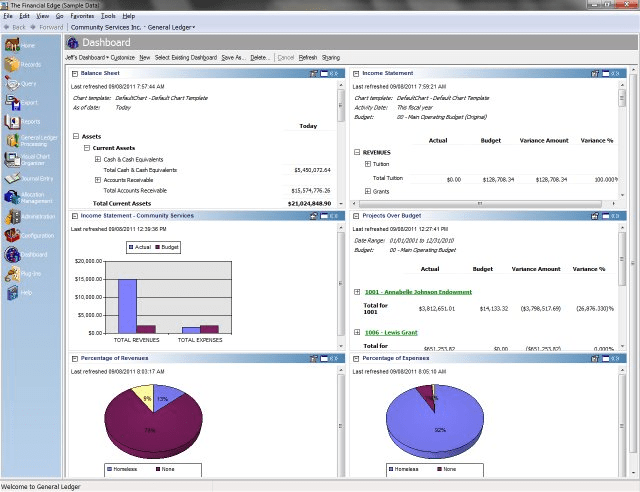The width and height of the screenshot is (640, 492).
Task: Expand the Cash & Cash Equivalents row
Action: click(98, 159)
